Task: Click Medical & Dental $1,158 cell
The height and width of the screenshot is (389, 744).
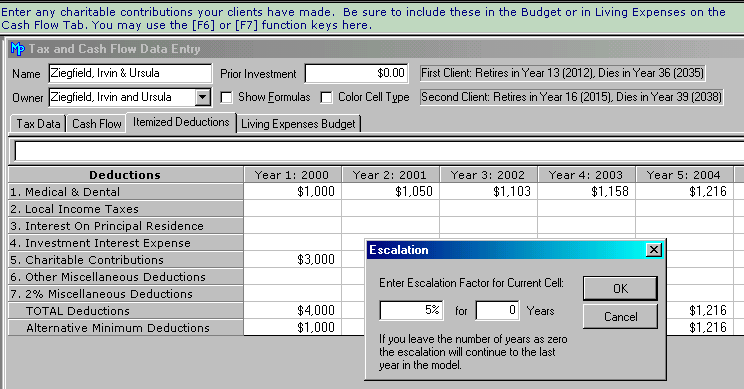Action: tap(586, 192)
